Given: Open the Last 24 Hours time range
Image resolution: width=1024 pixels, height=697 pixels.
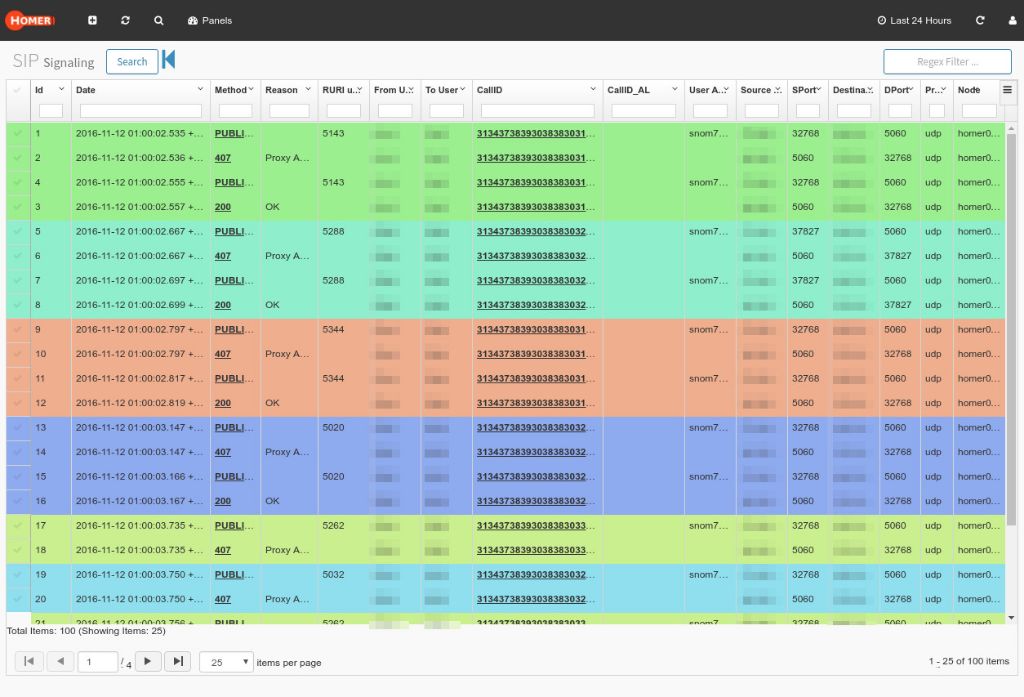Looking at the screenshot, I should pyautogui.click(x=914, y=20).
